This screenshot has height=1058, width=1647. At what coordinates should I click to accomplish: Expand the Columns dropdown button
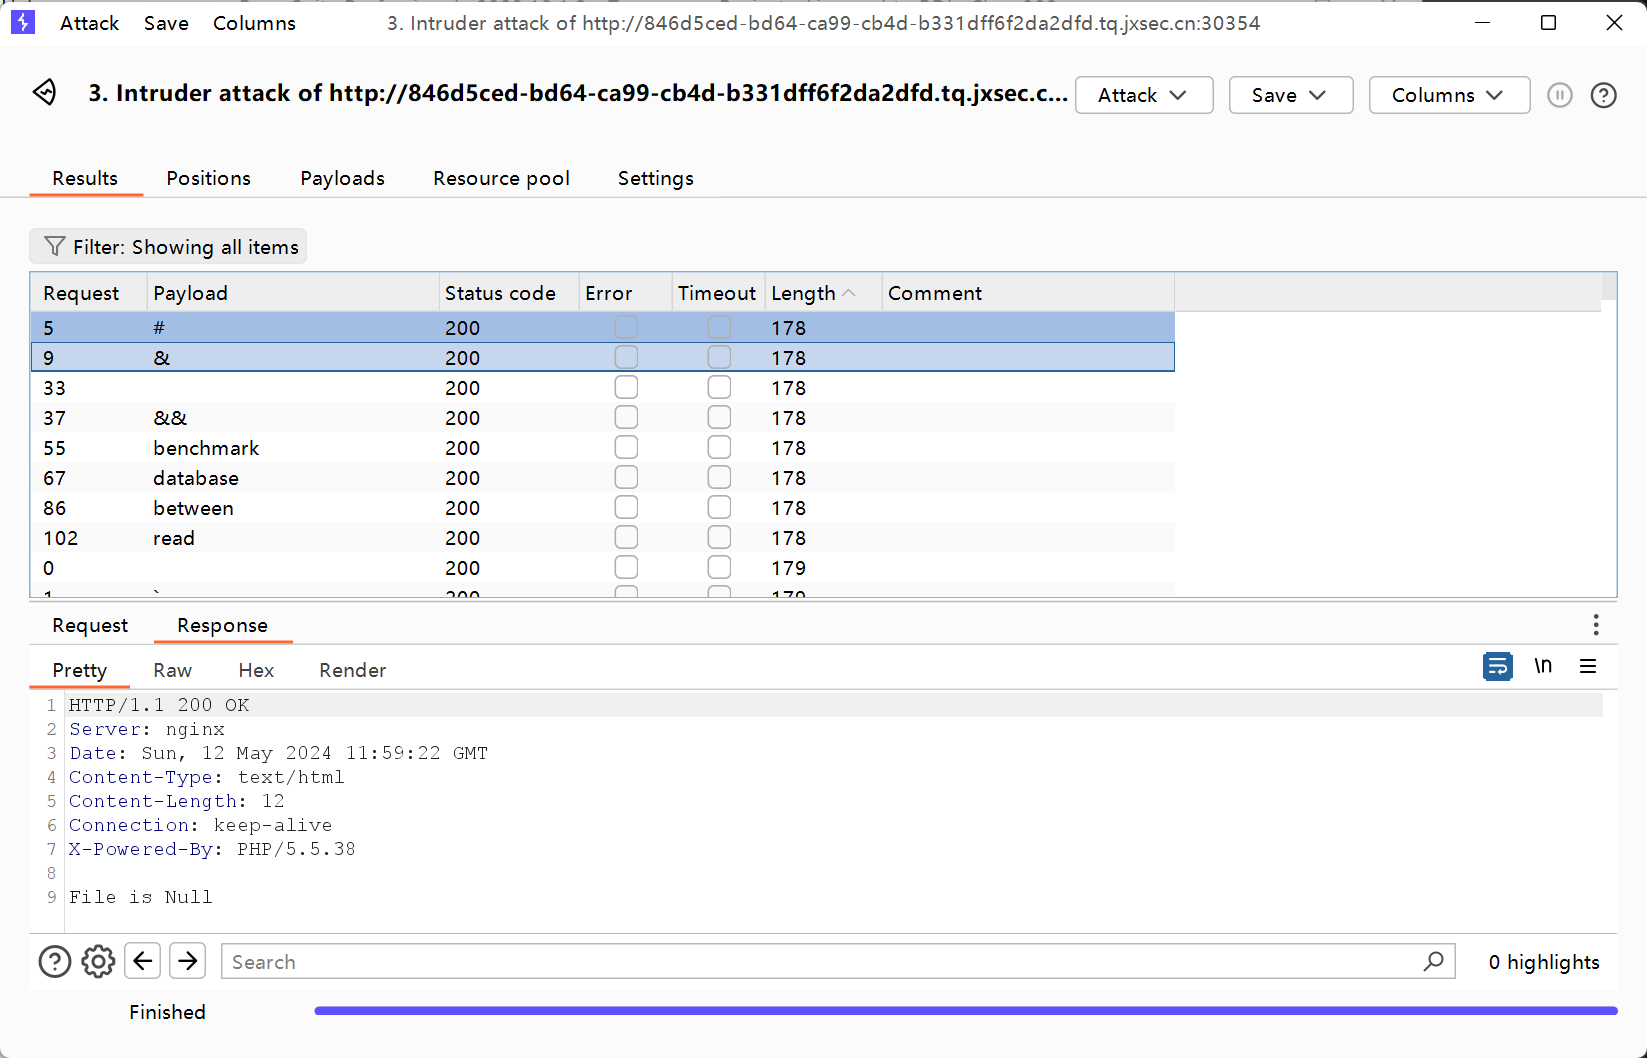click(x=1449, y=95)
